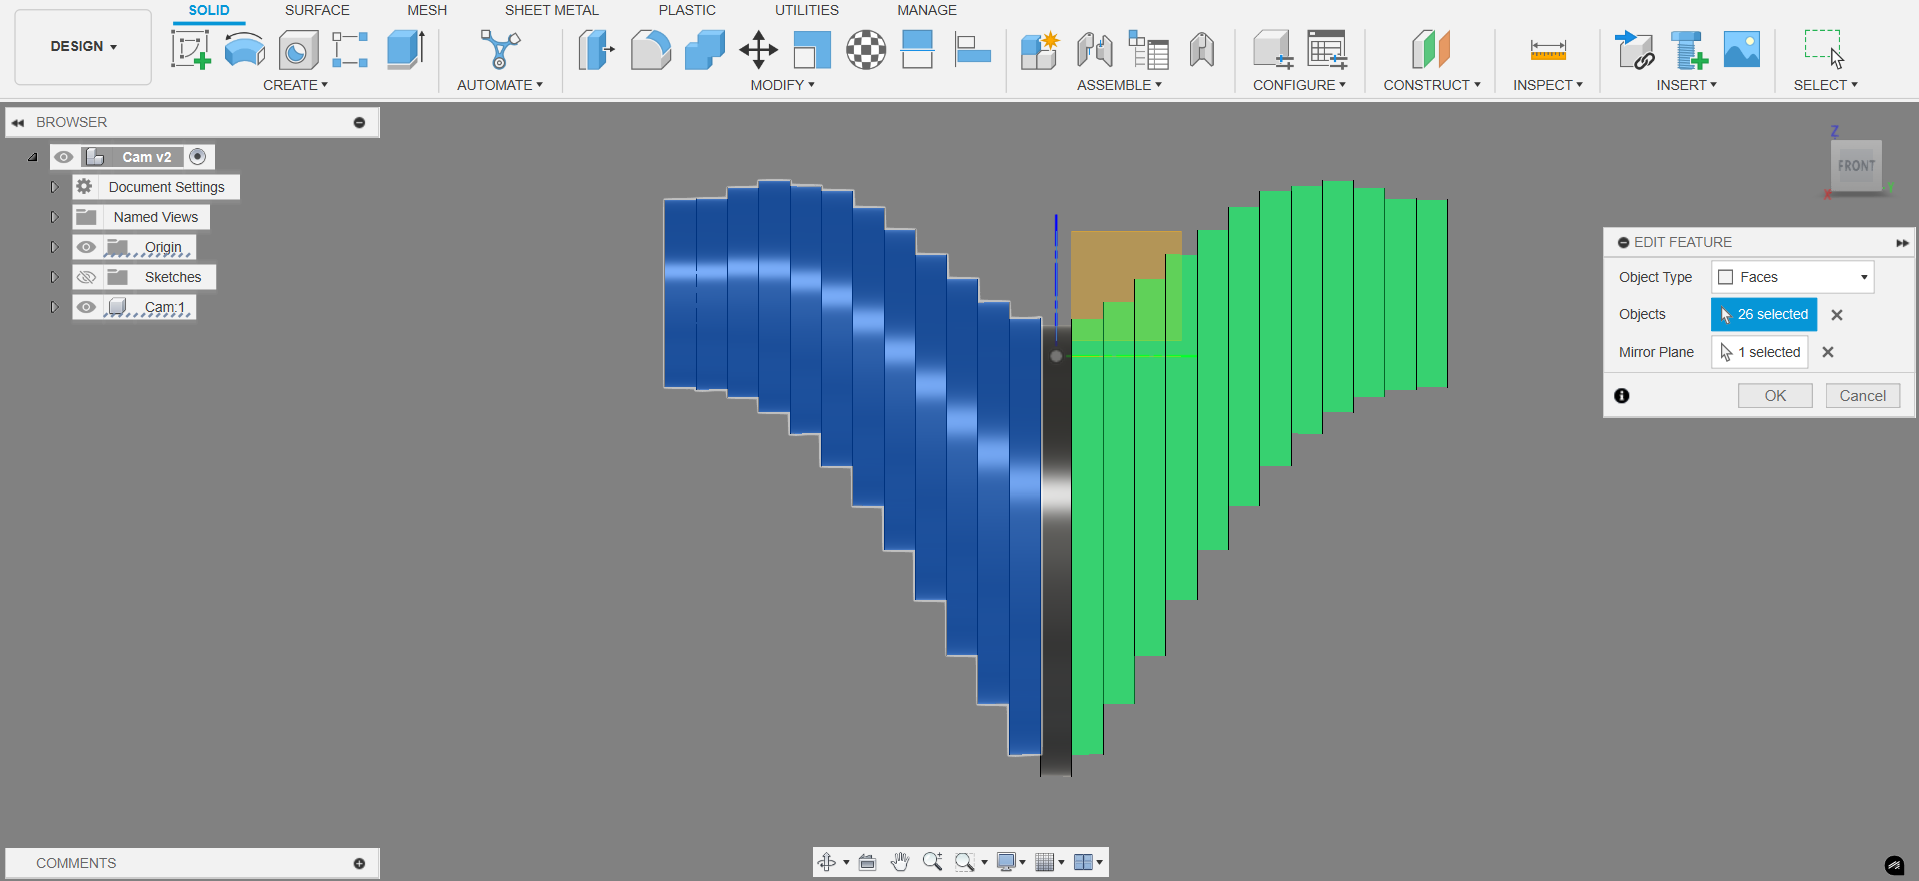
Task: Hide the Cam:1 component
Action: click(x=86, y=307)
